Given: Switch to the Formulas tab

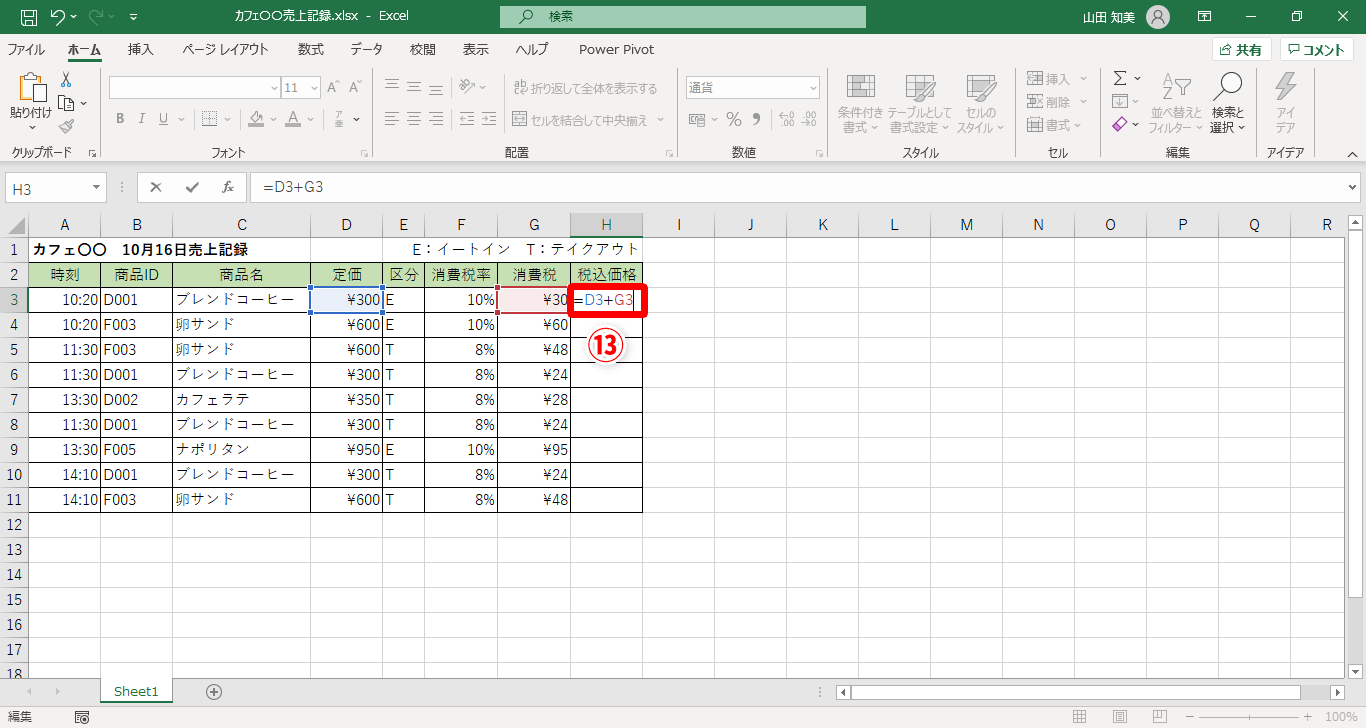Looking at the screenshot, I should pos(311,49).
